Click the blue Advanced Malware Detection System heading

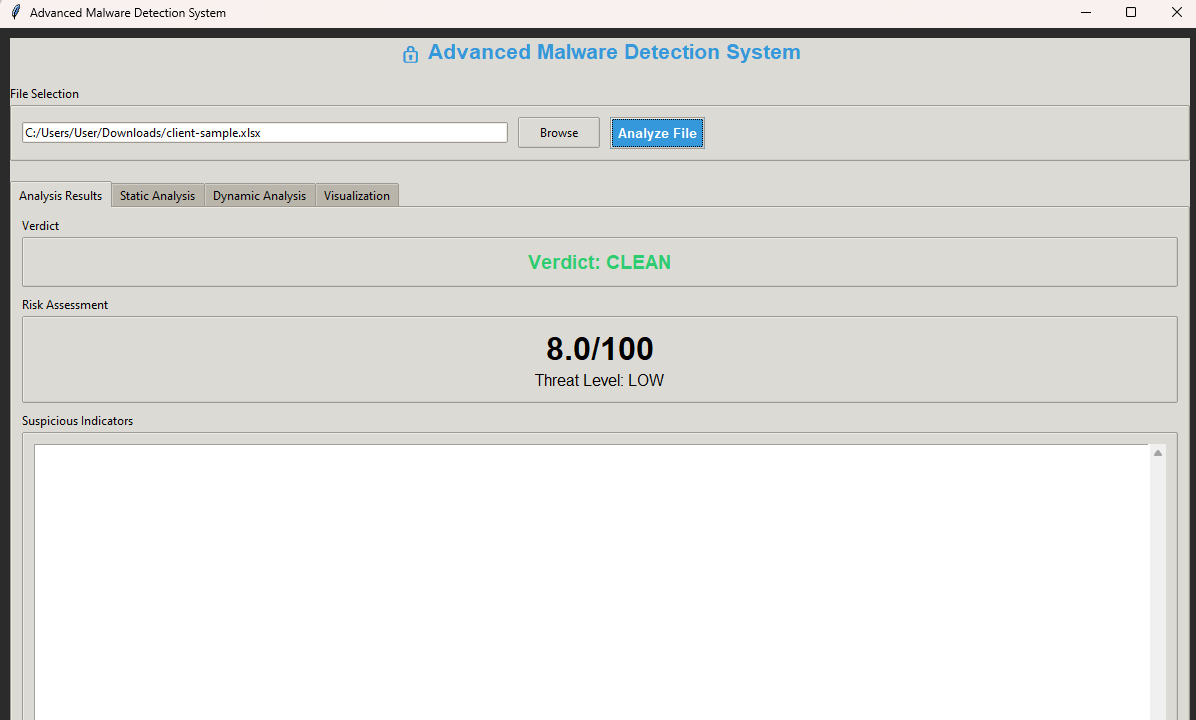pos(614,53)
